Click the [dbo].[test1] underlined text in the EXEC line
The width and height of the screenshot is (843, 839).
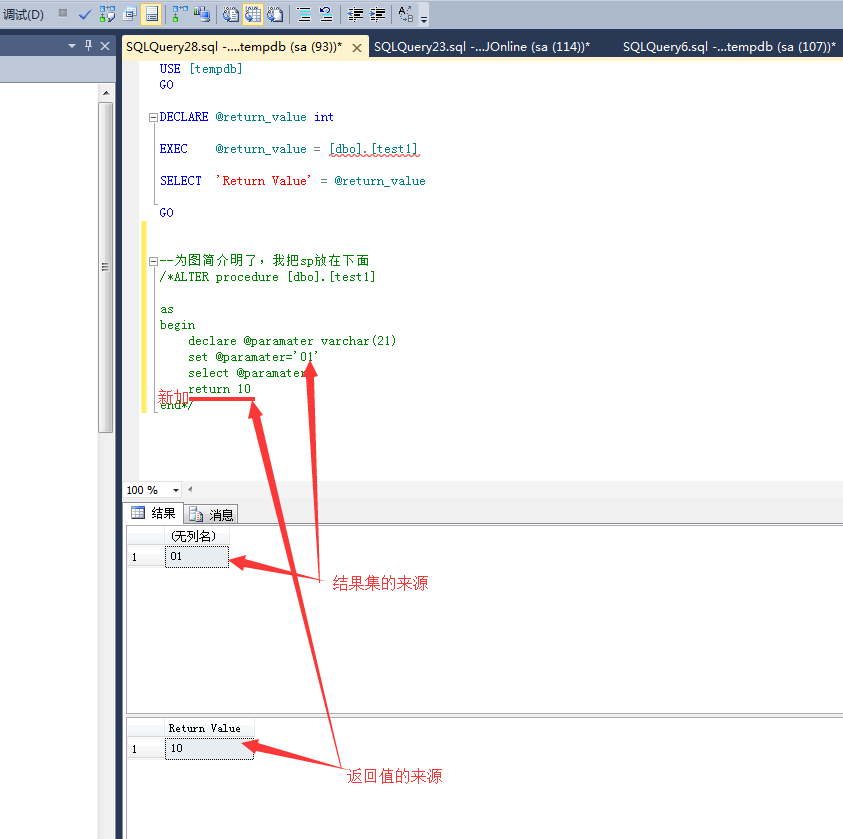point(374,149)
